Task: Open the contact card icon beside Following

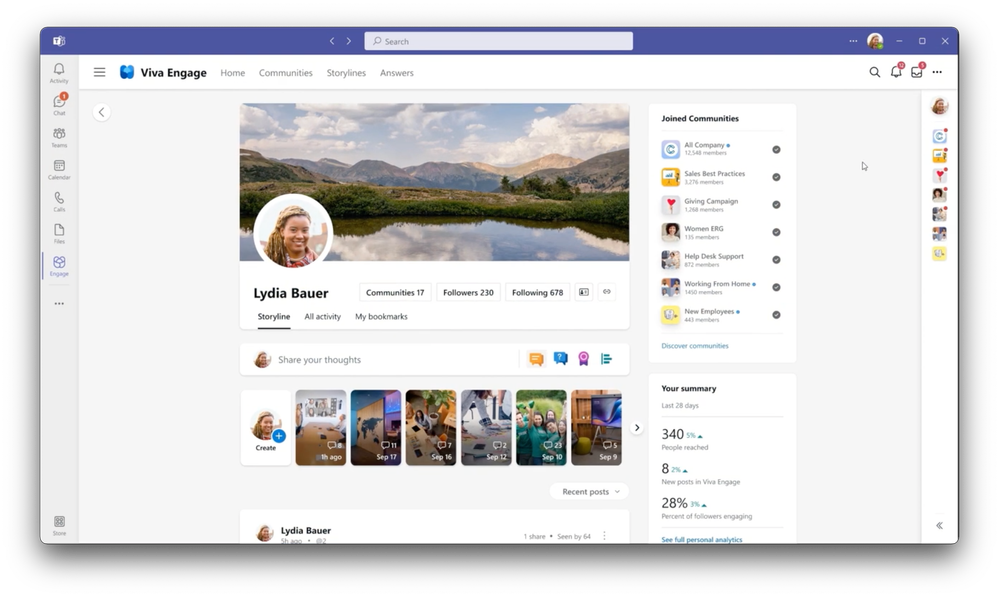Action: [x=584, y=292]
